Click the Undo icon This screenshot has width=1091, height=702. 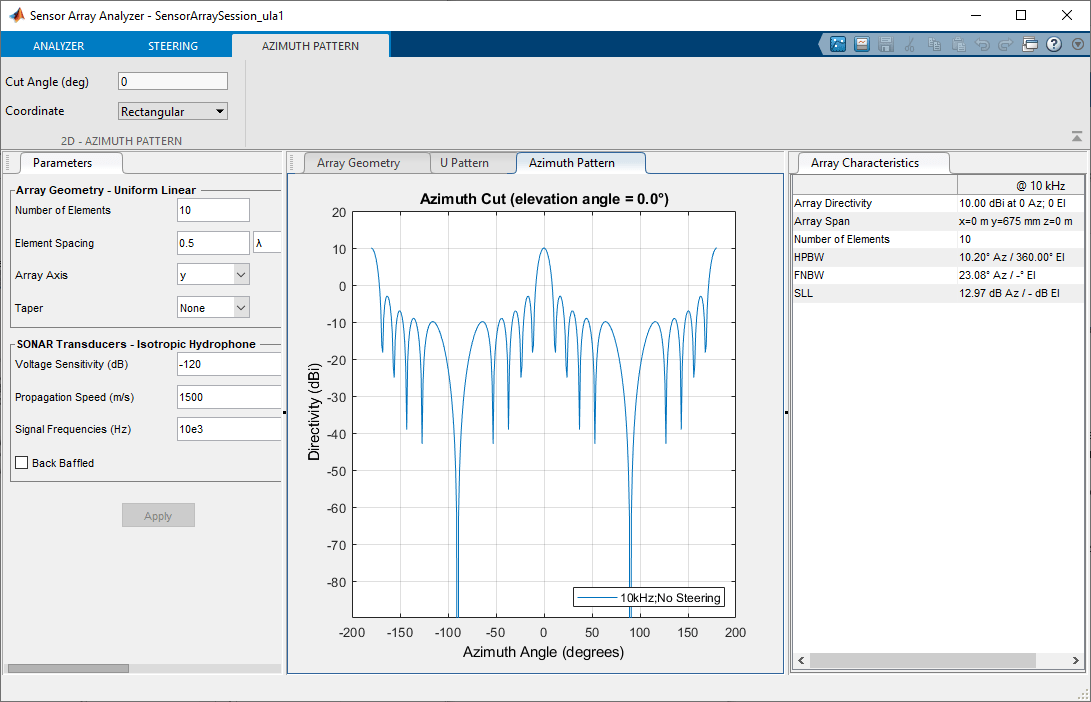pyautogui.click(x=984, y=44)
